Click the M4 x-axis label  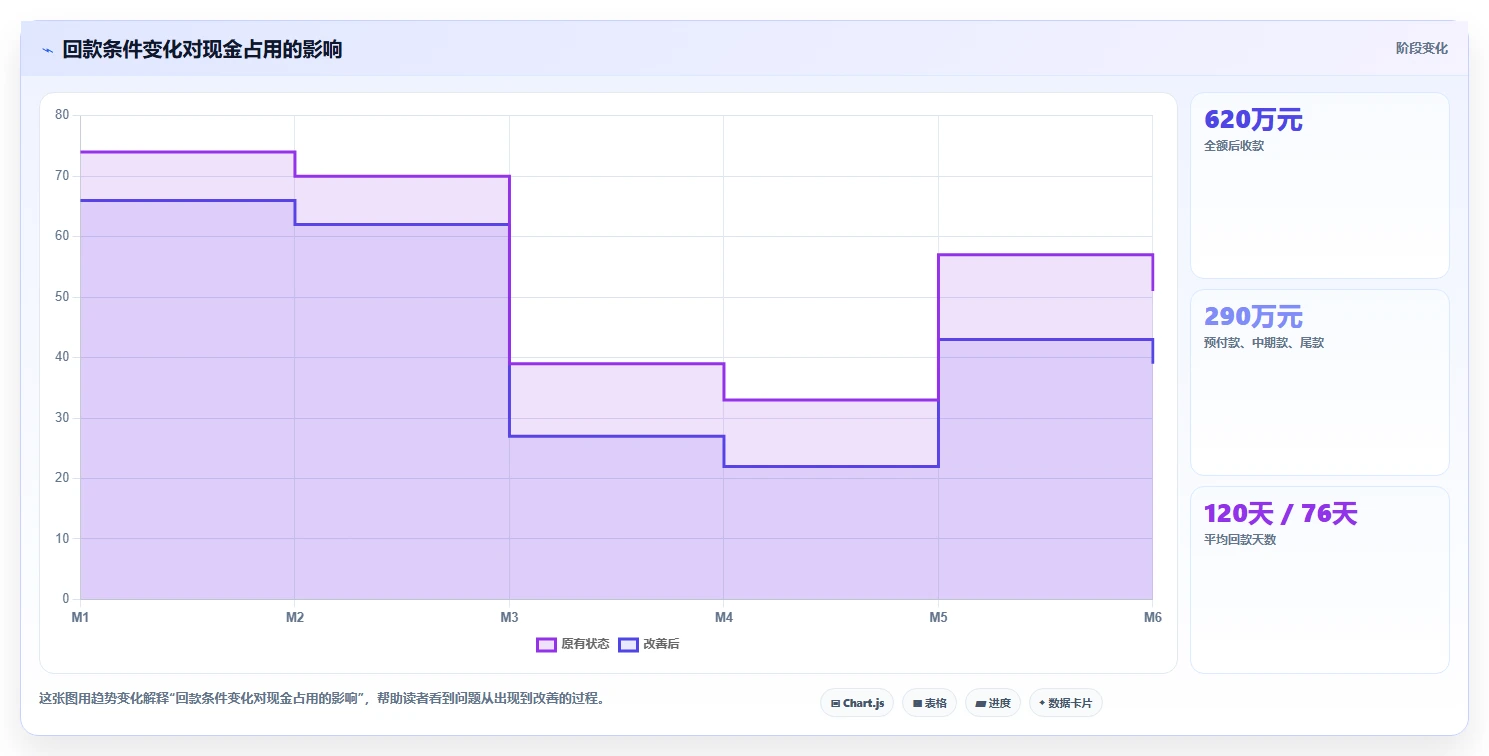pyautogui.click(x=724, y=618)
